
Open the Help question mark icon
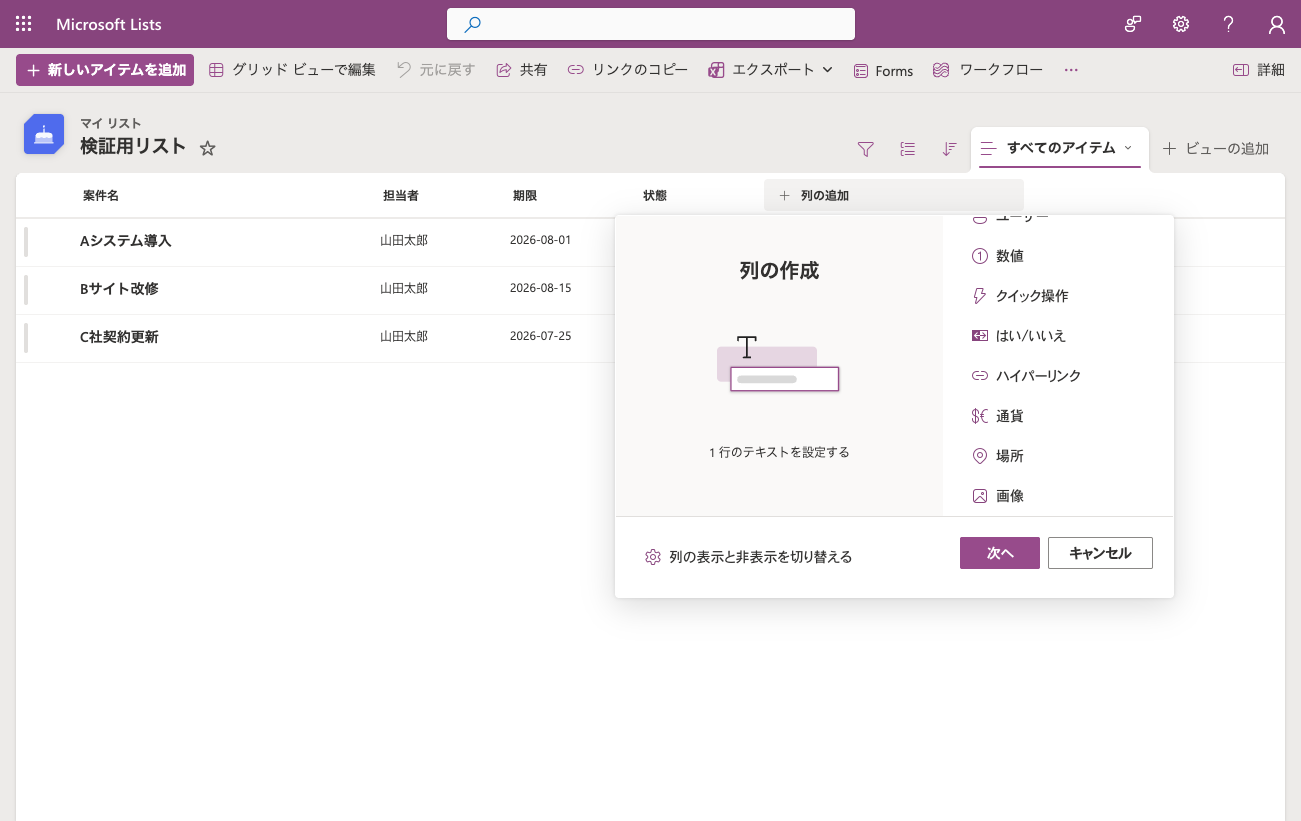[x=1229, y=24]
